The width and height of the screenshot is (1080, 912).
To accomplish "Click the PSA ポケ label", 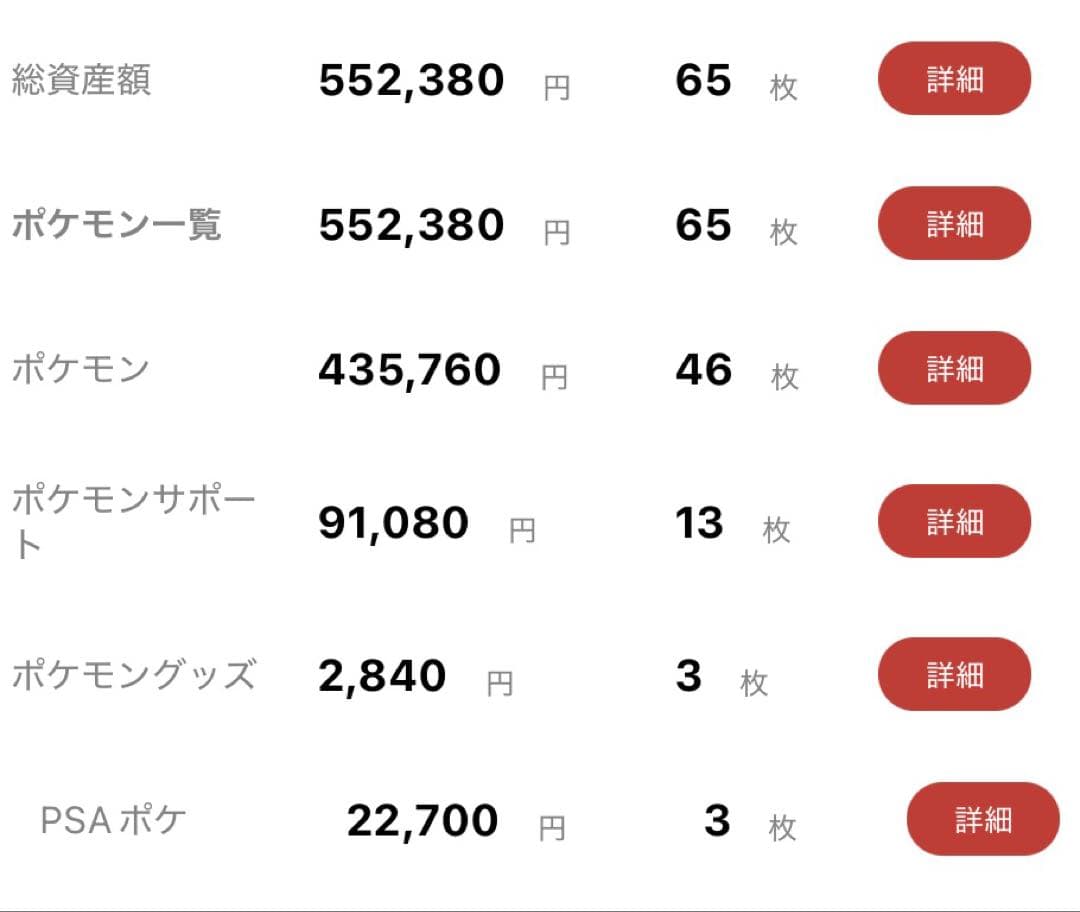I will pyautogui.click(x=113, y=820).
